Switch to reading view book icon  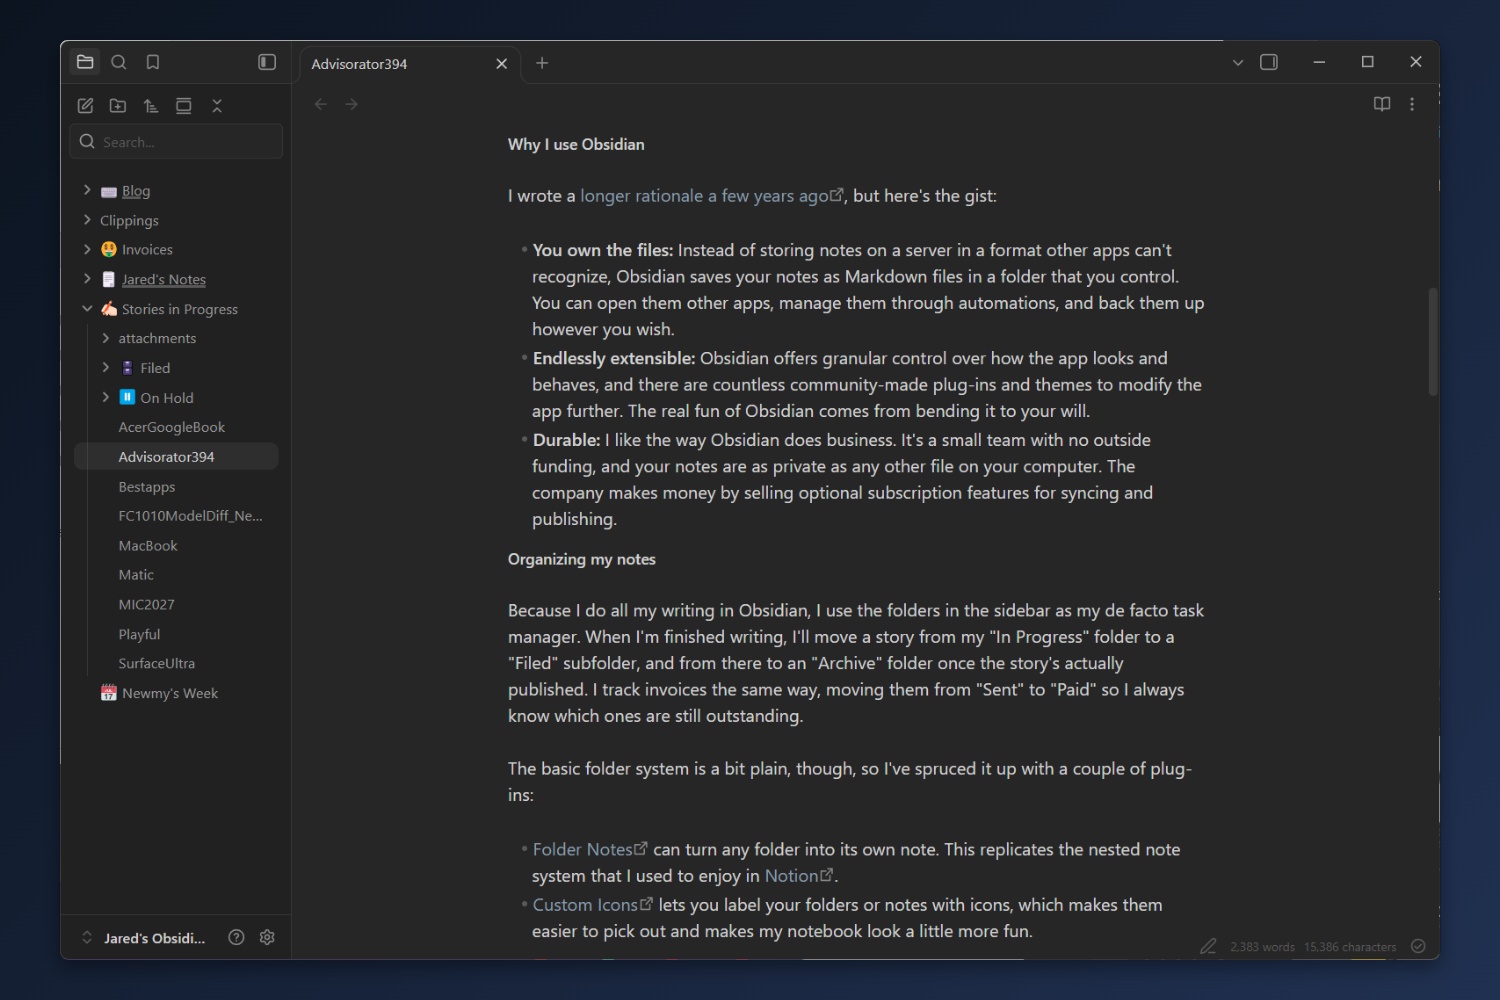point(1382,104)
